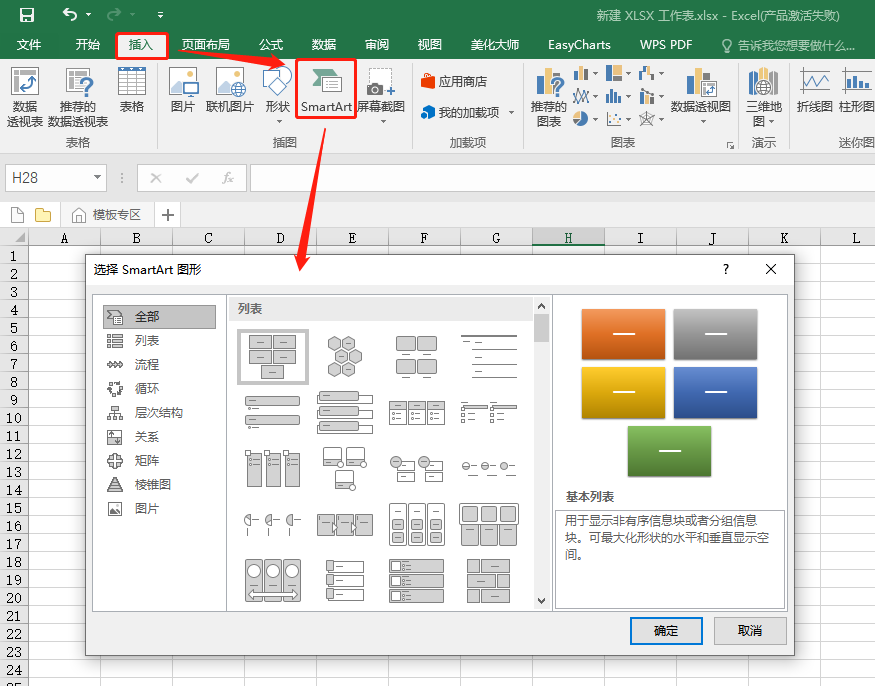
Task: Click the 取消 cancel button
Action: tap(749, 631)
